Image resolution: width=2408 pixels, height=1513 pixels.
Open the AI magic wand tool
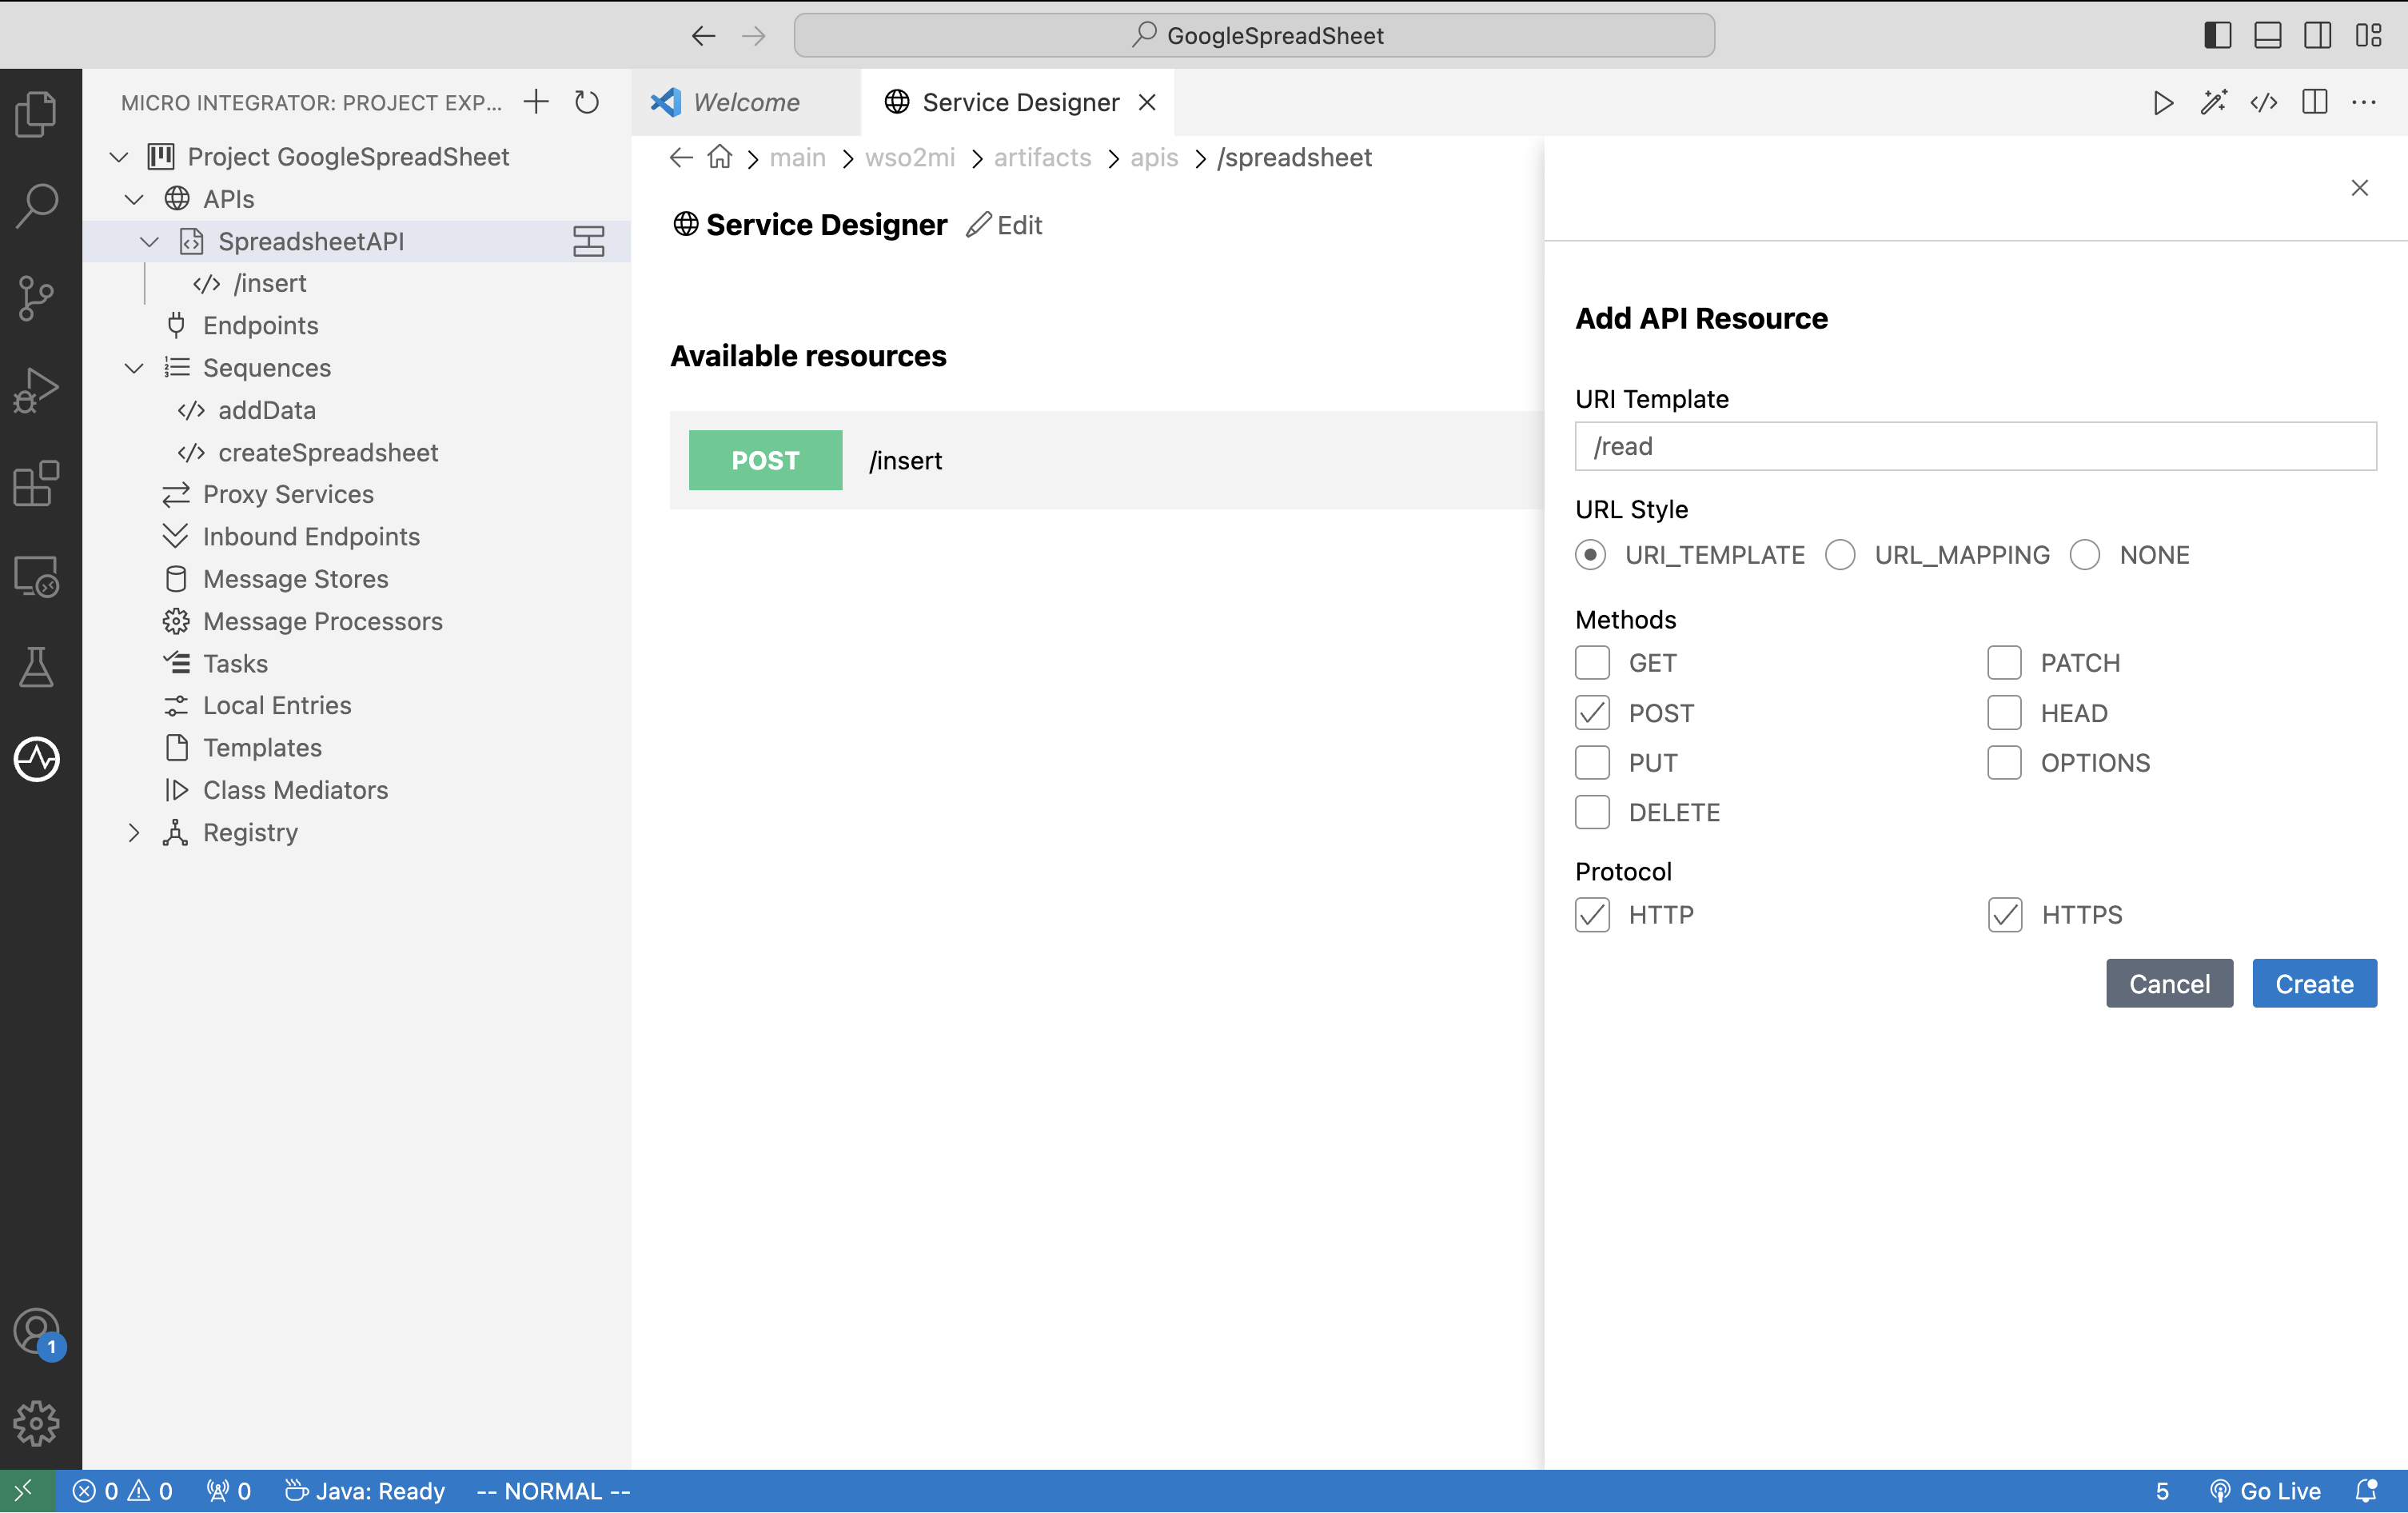pos(2213,102)
